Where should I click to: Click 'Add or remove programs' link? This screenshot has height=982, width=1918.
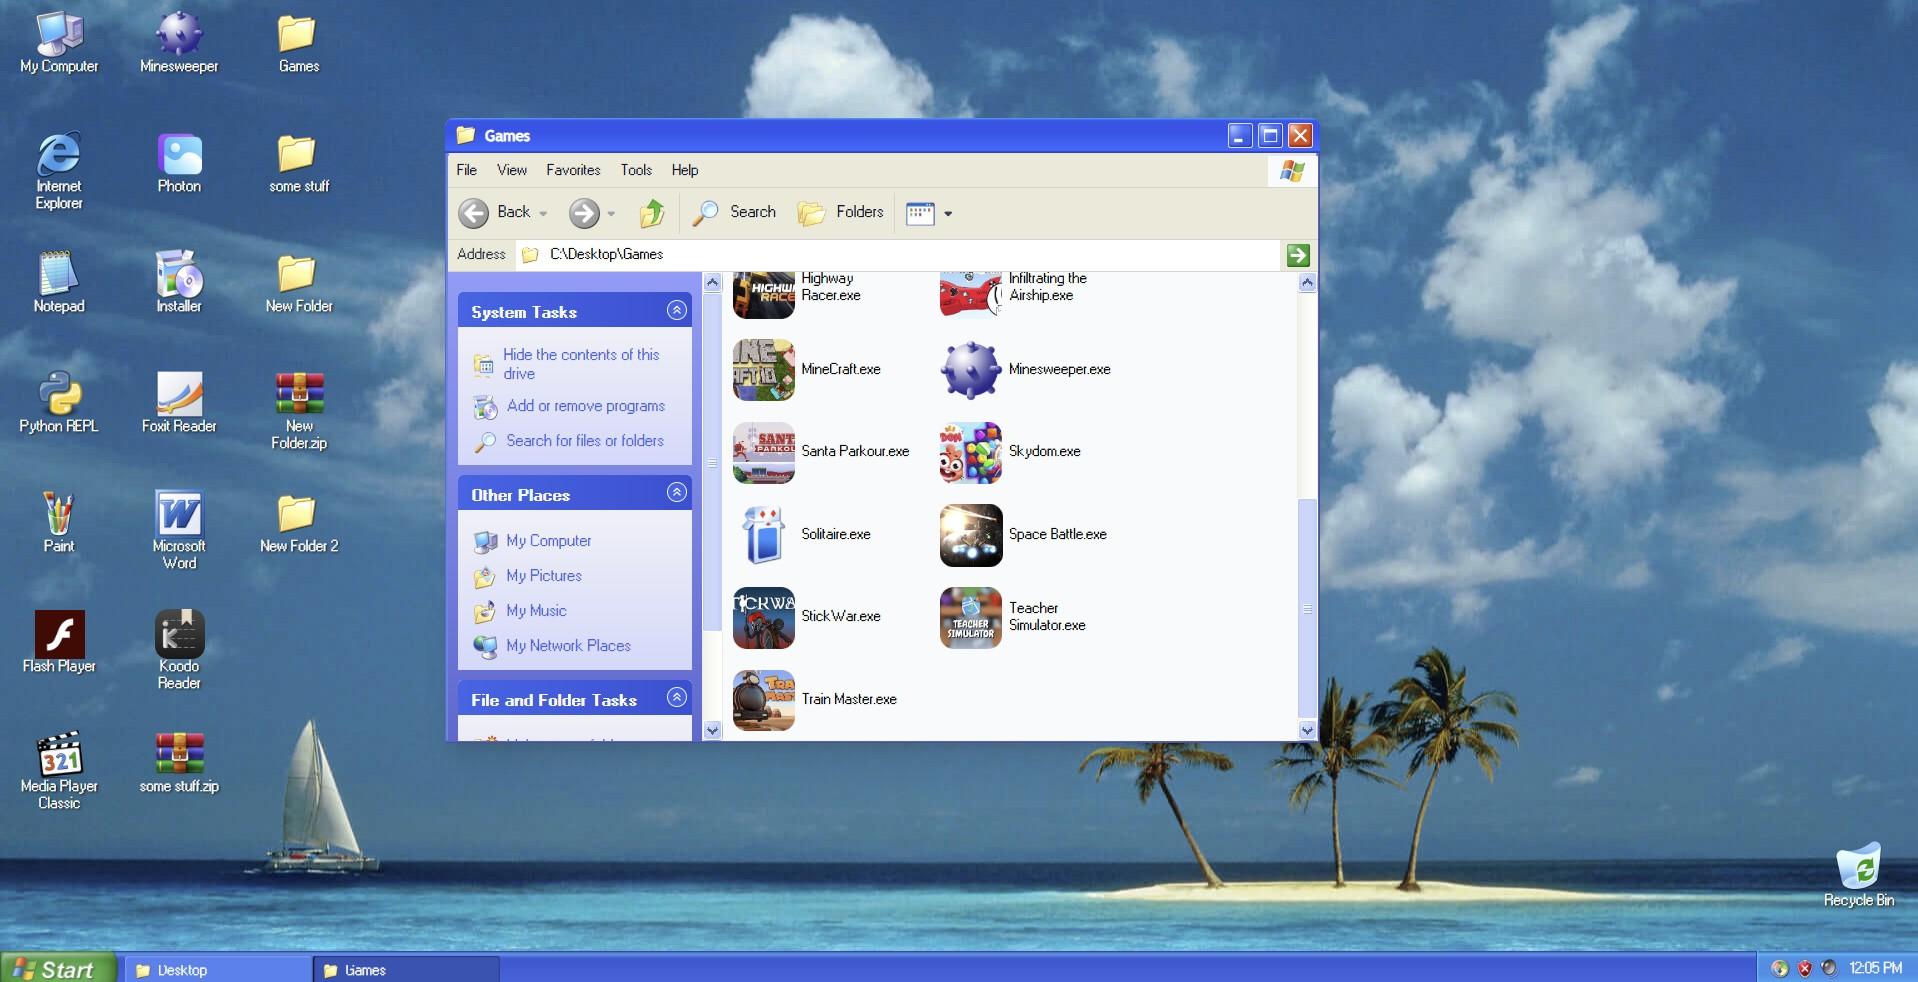586,406
